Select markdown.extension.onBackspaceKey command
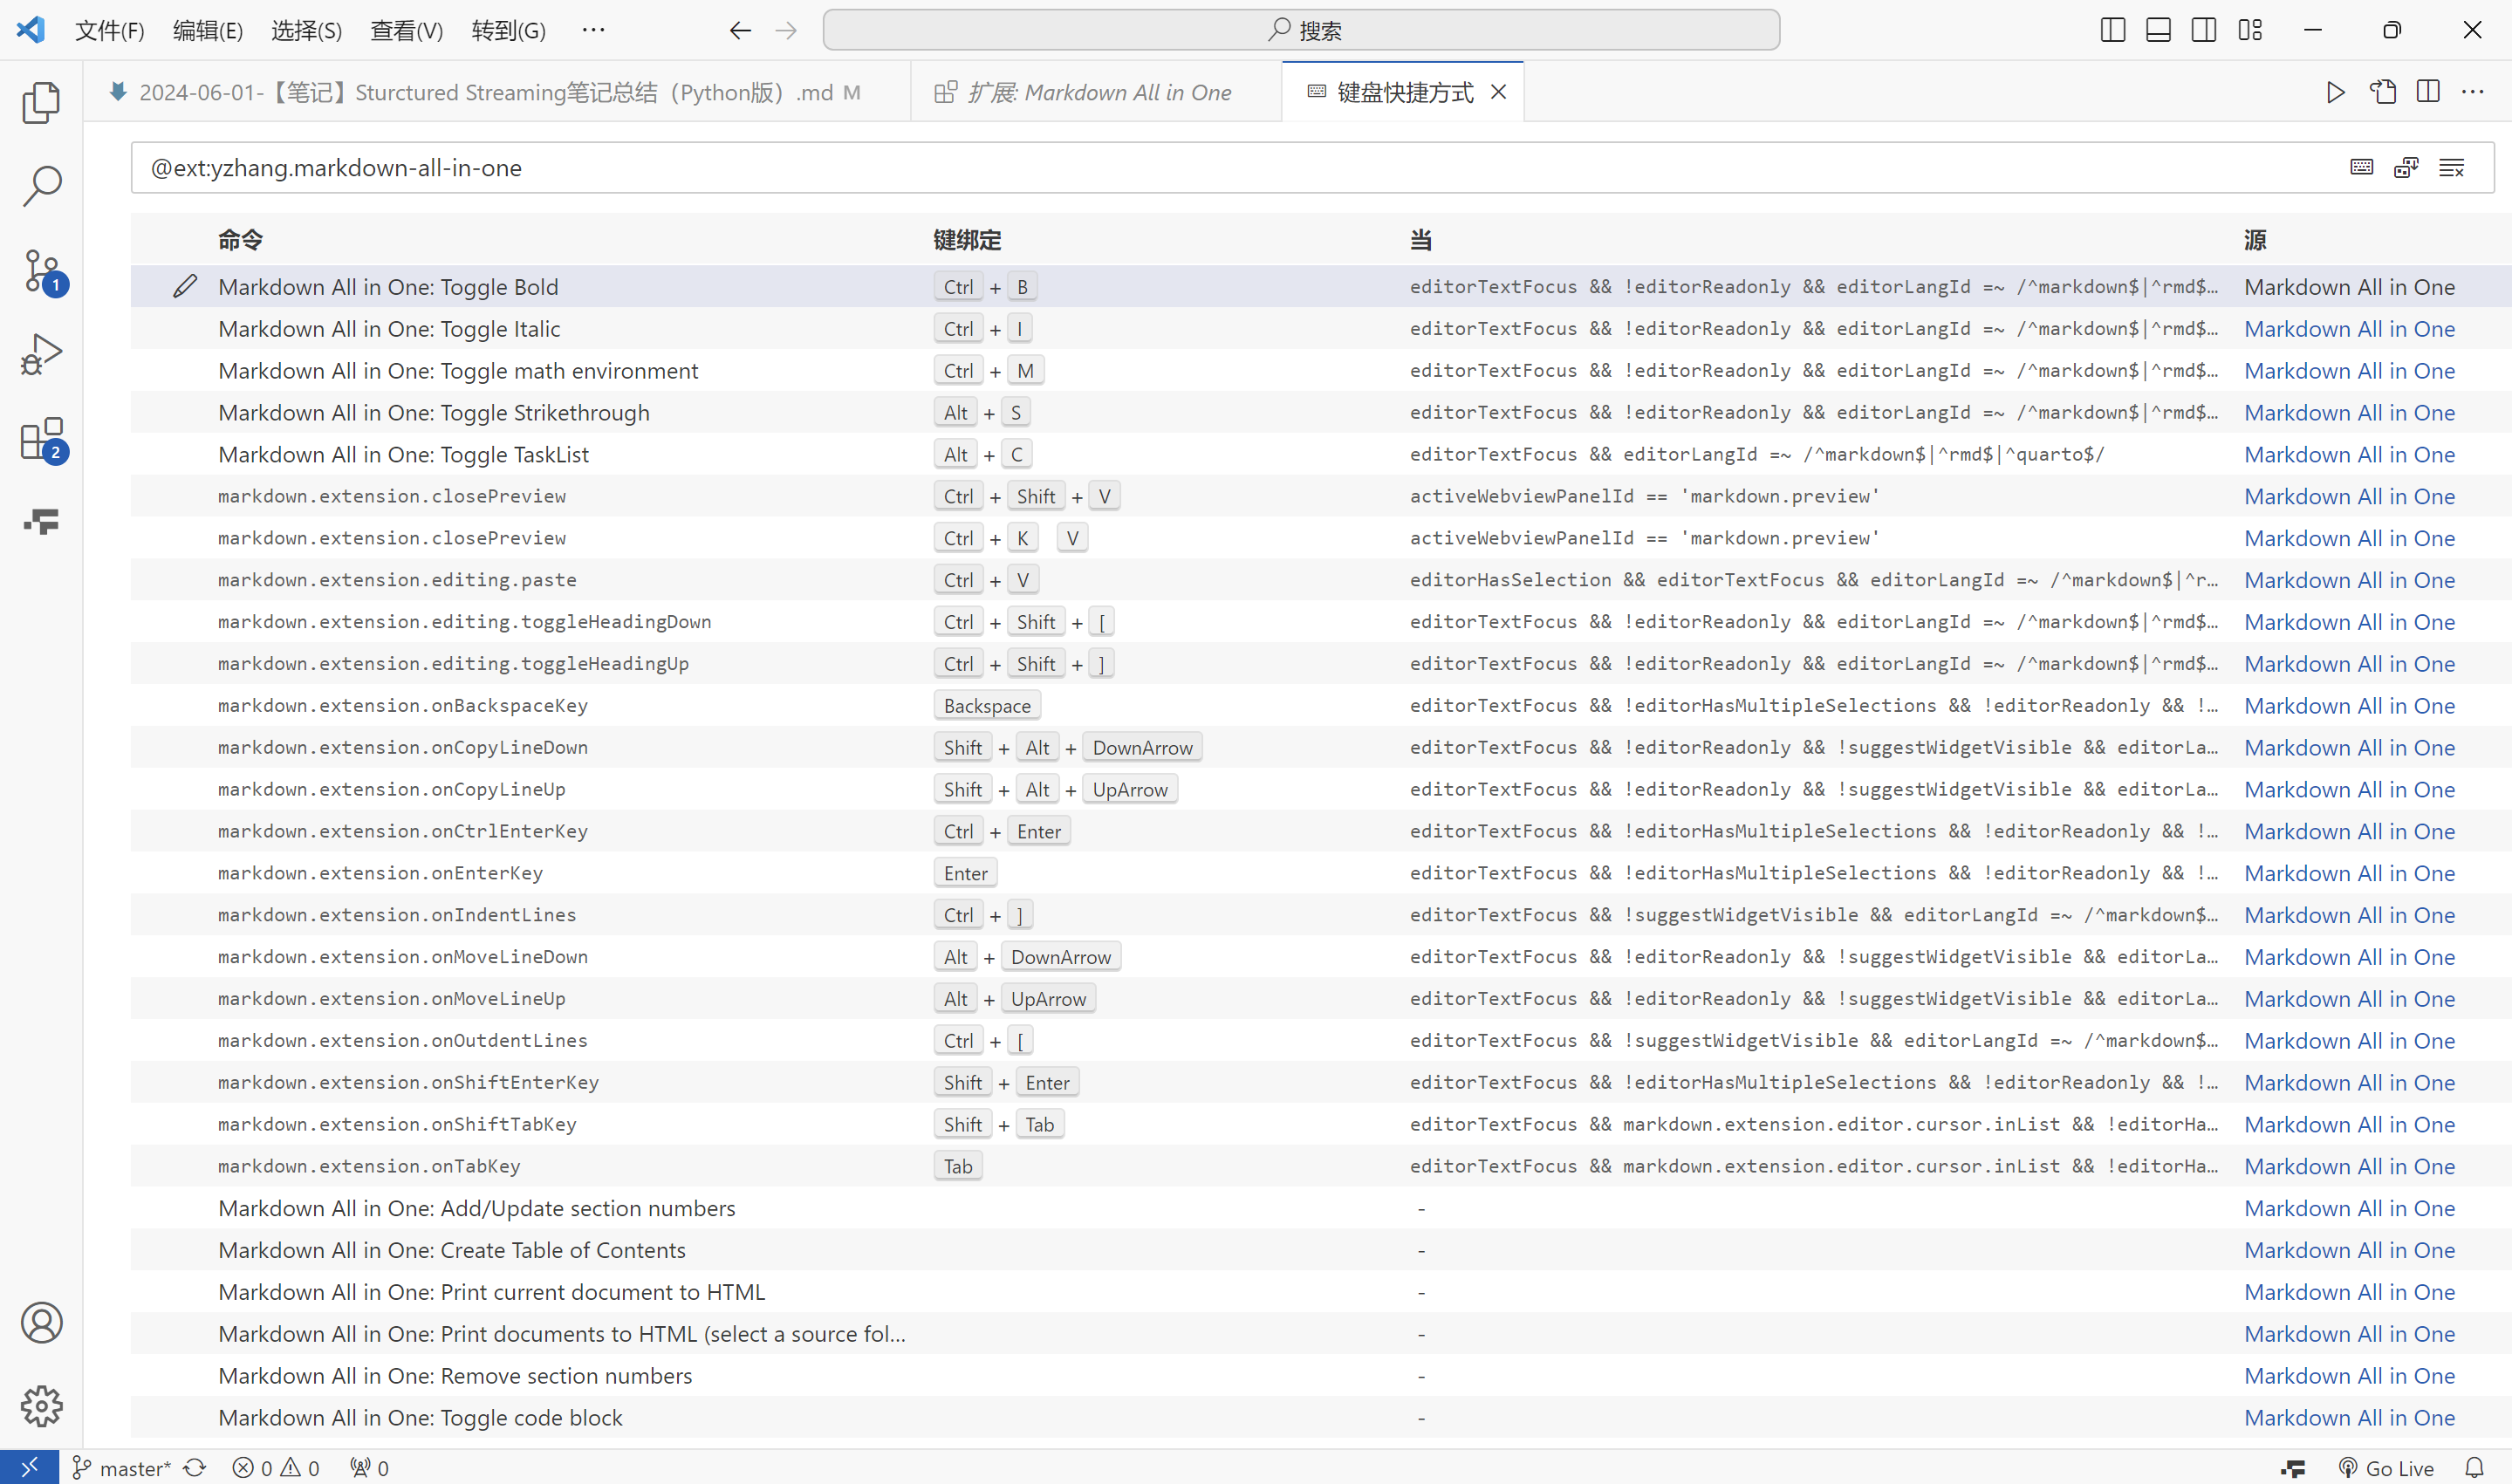The width and height of the screenshot is (2512, 1484). pos(1320,705)
